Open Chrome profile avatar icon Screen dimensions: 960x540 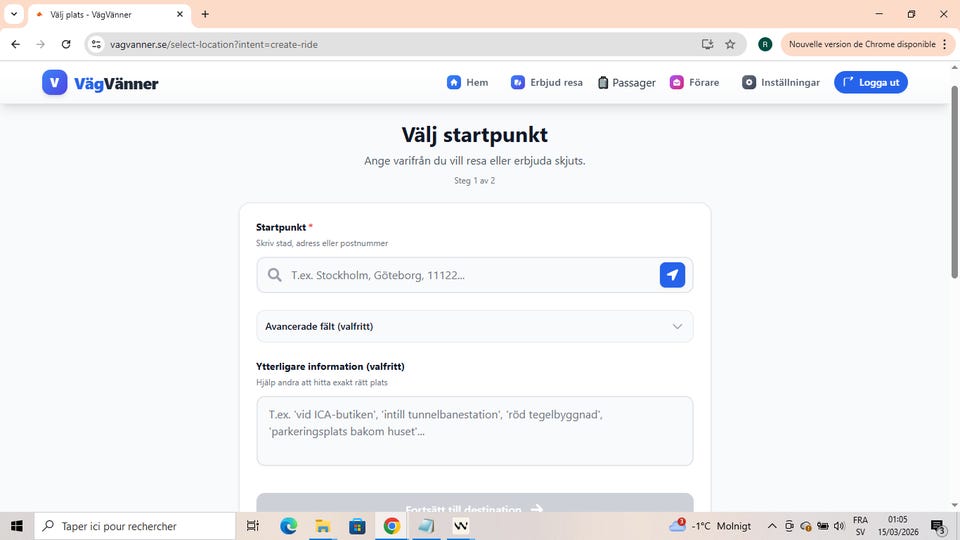[x=765, y=44]
